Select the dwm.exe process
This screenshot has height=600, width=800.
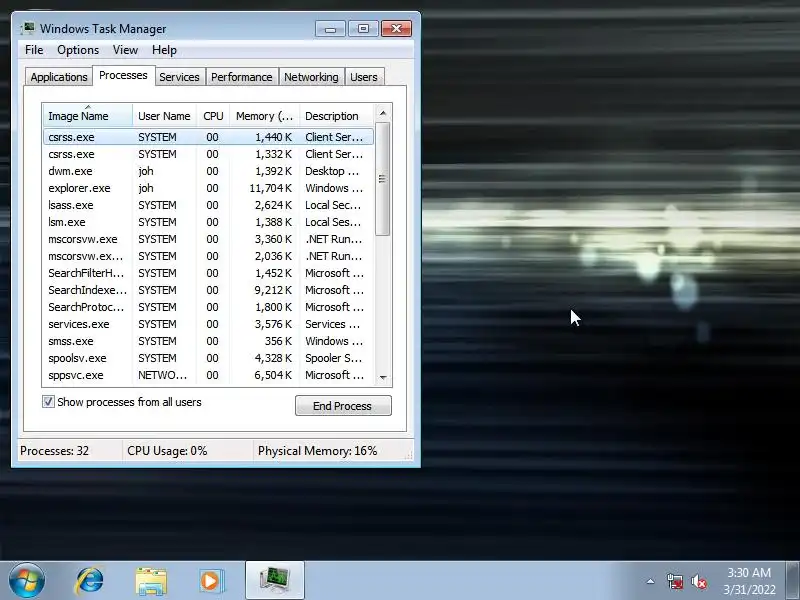(208, 171)
